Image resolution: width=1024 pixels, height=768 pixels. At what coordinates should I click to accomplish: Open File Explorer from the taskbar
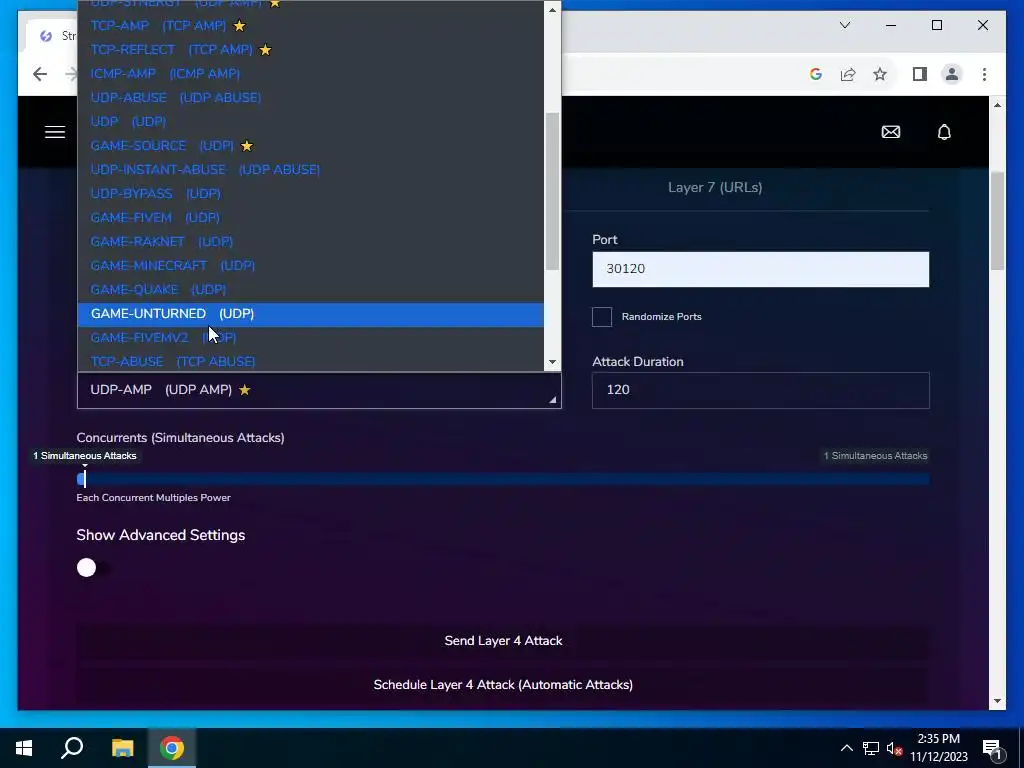(122, 748)
